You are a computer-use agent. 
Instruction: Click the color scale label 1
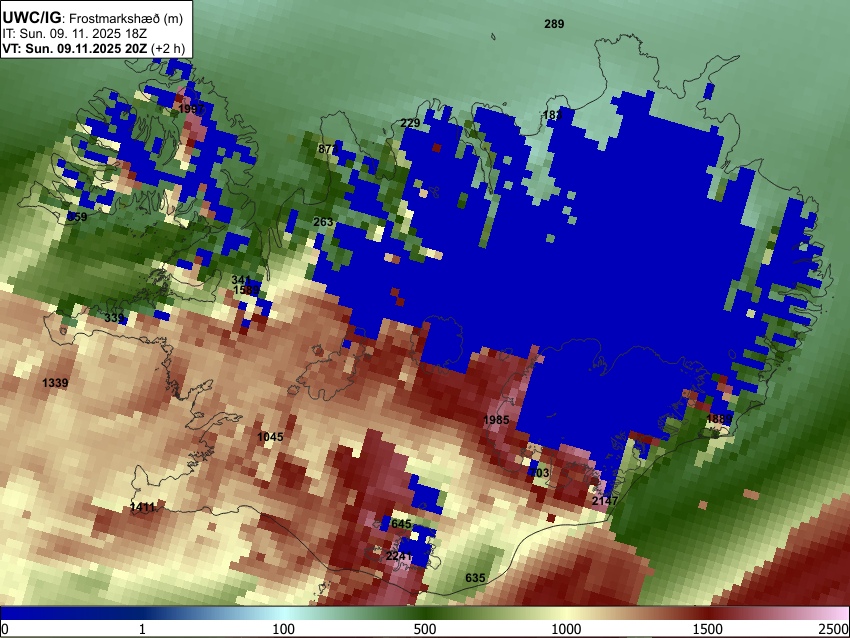(x=142, y=629)
